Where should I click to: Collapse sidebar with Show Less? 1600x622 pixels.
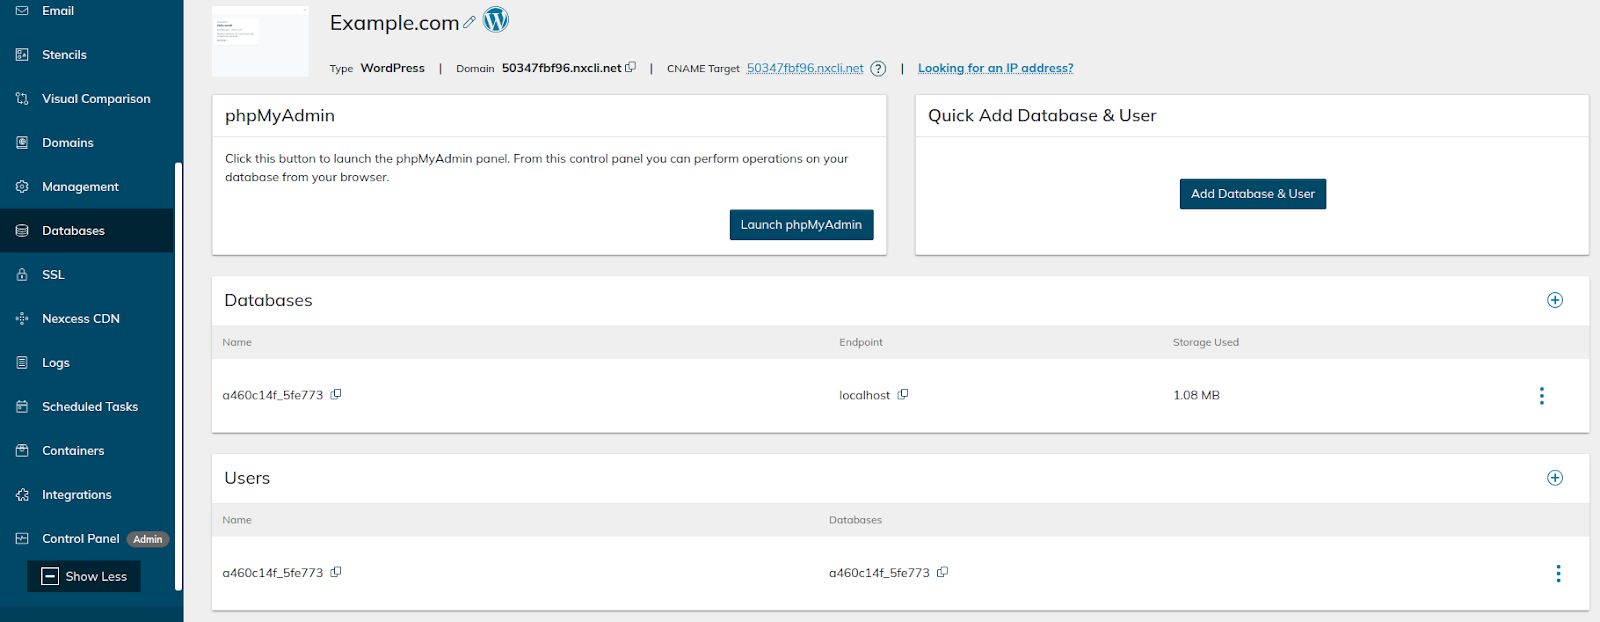coord(84,576)
